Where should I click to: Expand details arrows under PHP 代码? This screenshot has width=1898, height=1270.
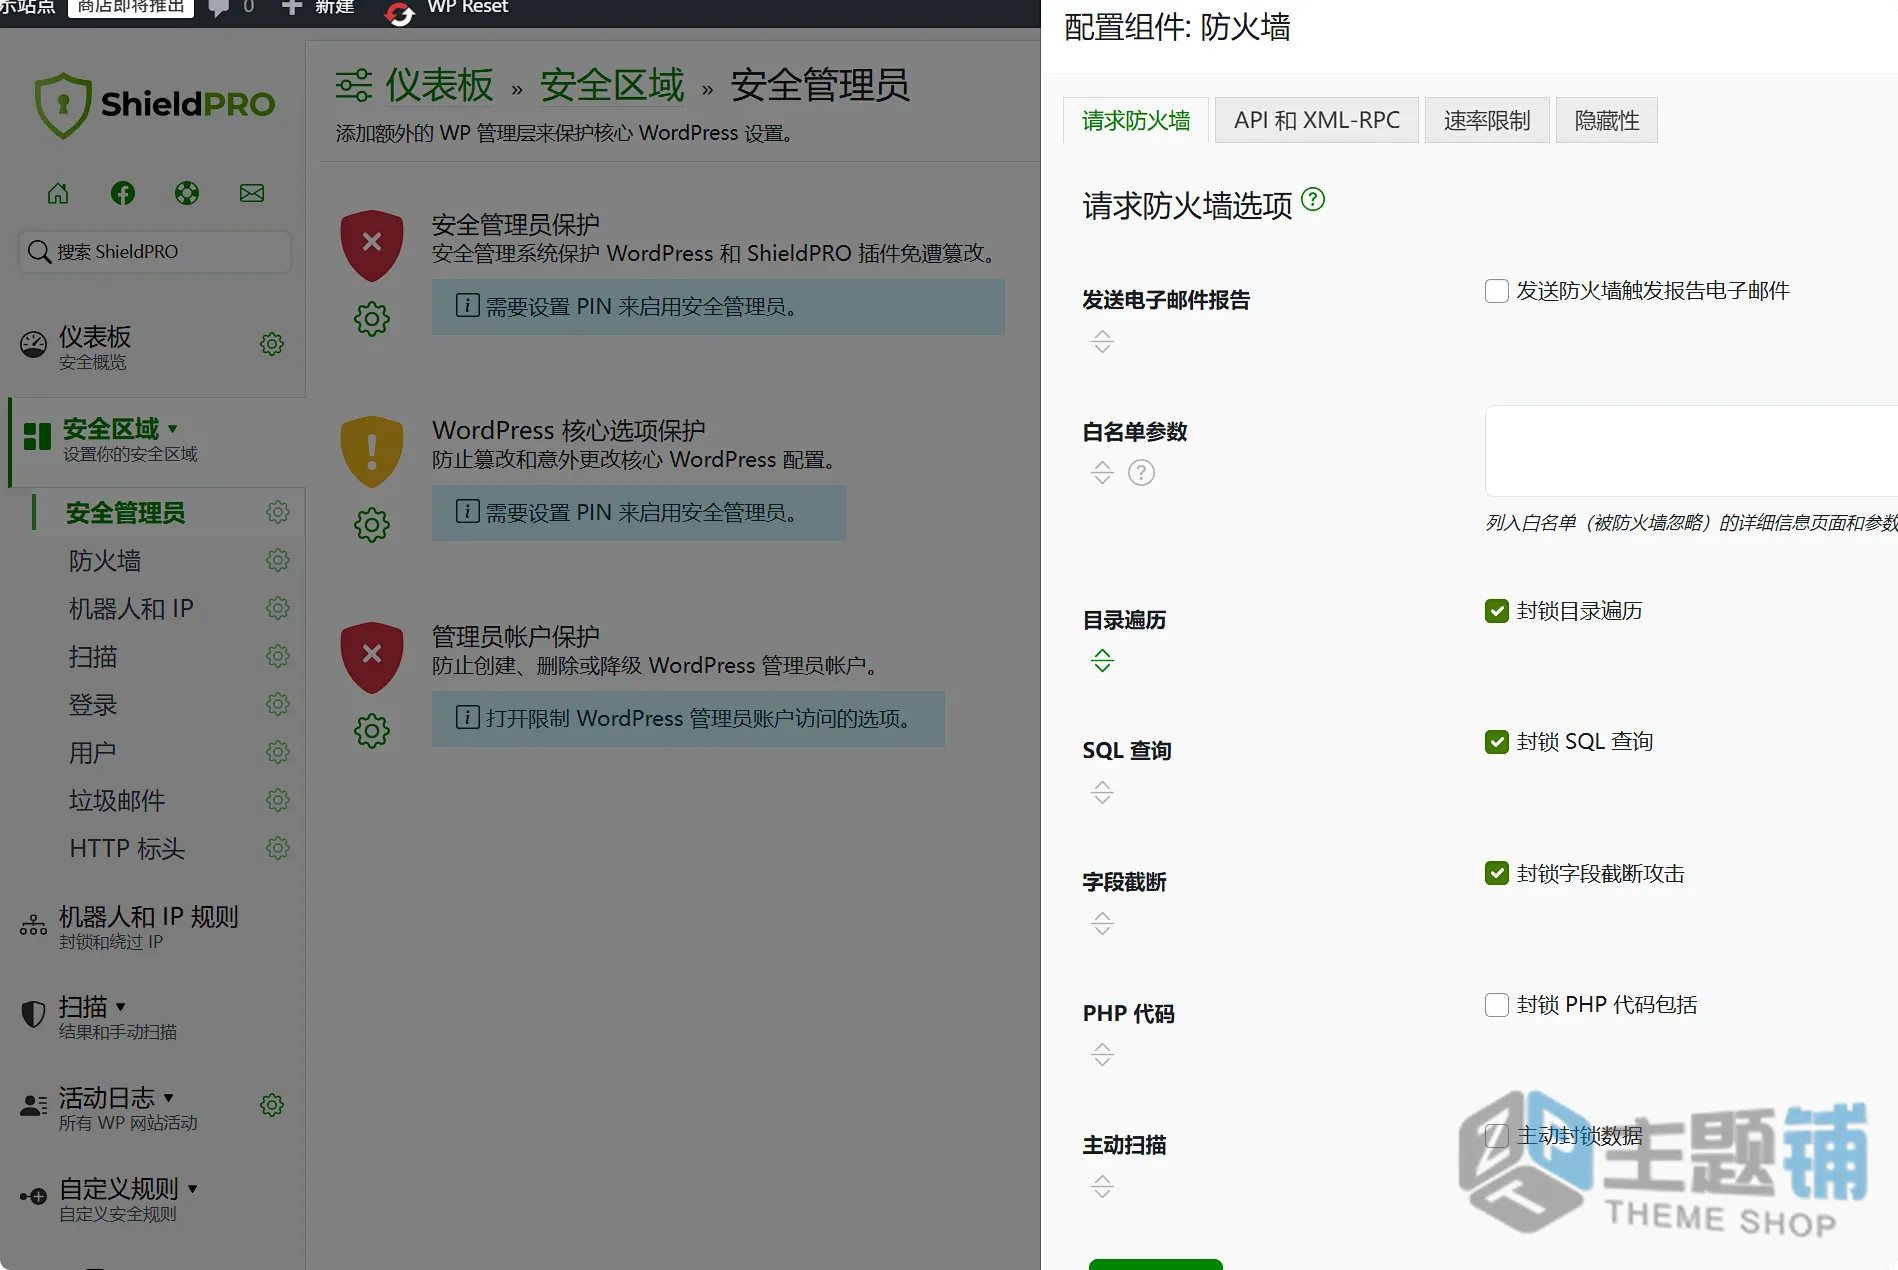click(x=1102, y=1054)
